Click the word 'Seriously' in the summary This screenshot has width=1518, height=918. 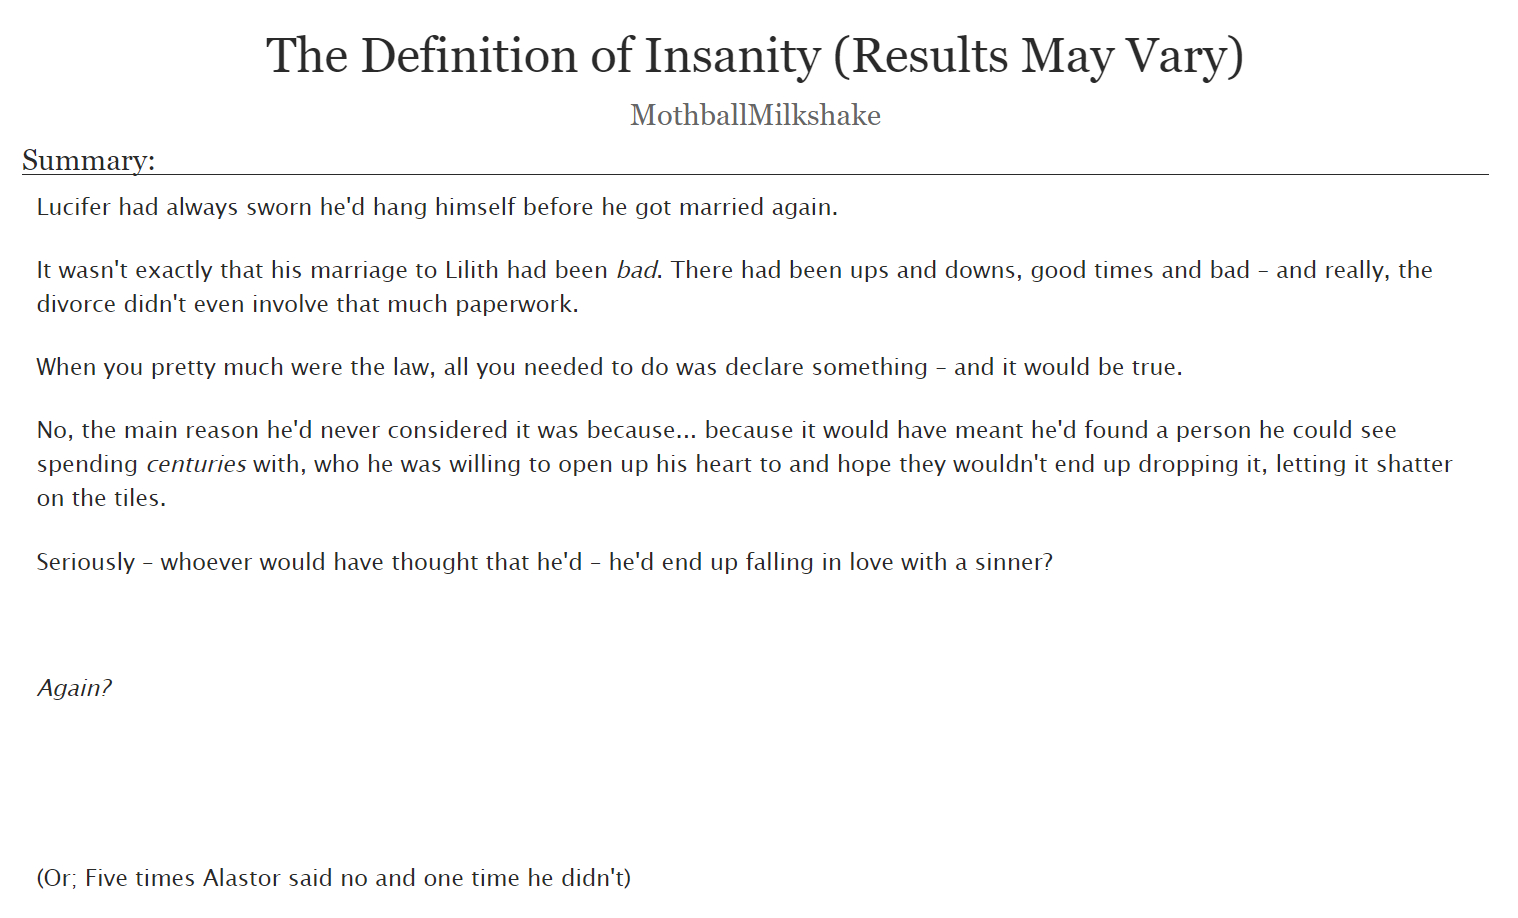pos(85,562)
